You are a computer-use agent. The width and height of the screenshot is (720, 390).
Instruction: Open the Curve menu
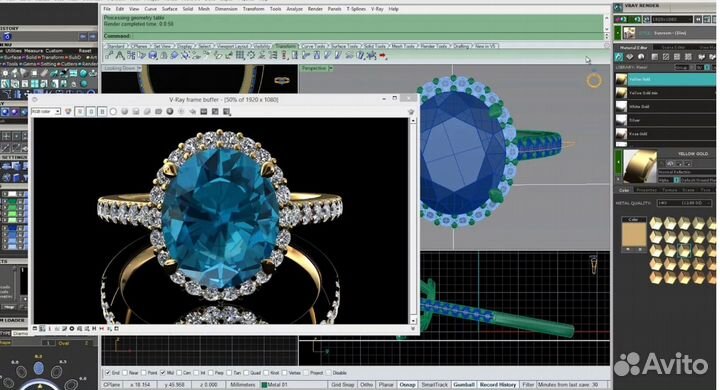point(151,9)
